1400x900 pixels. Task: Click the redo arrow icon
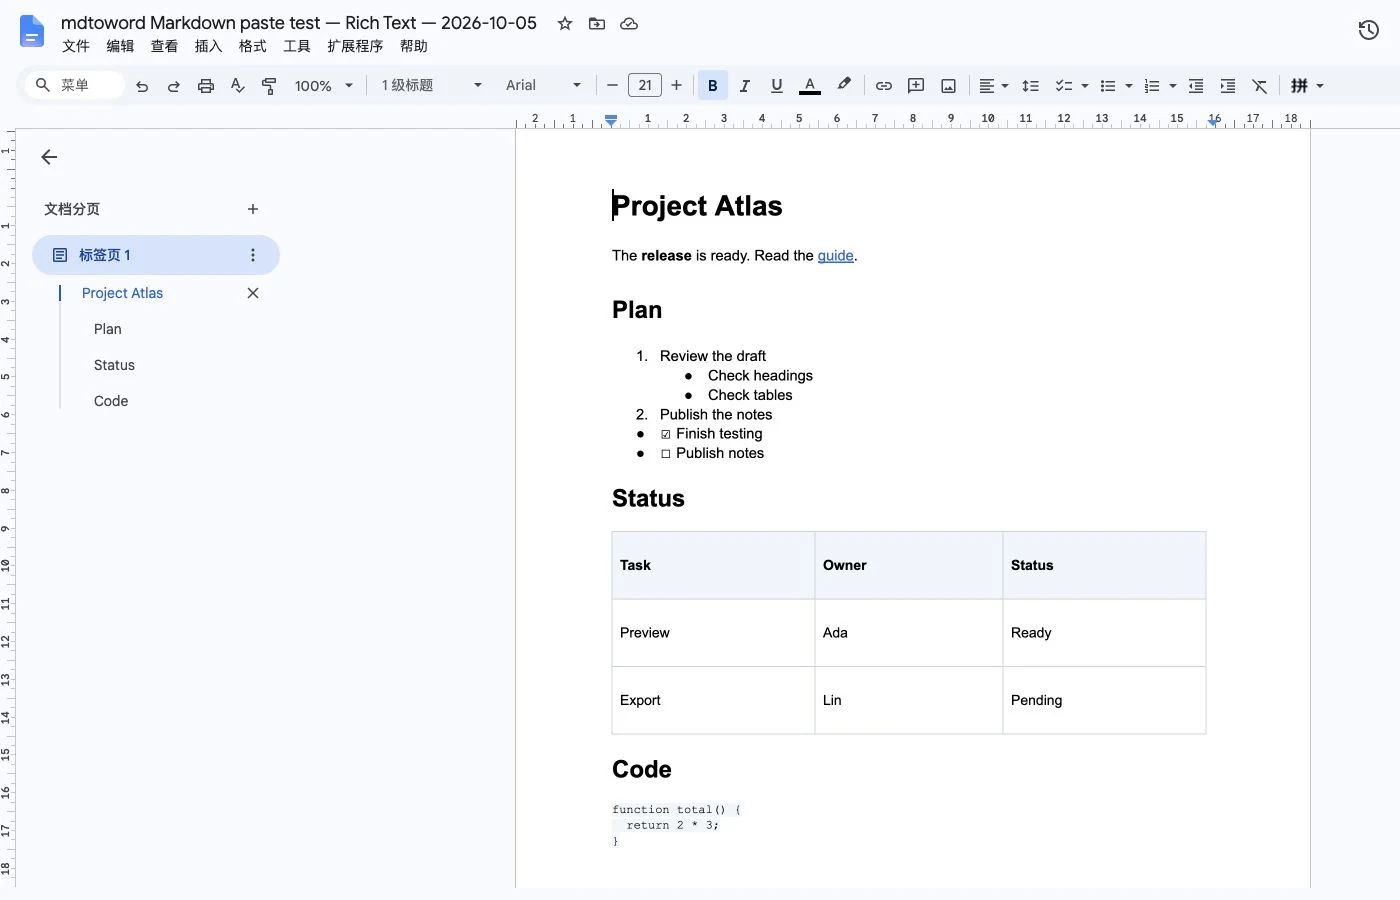tap(174, 86)
